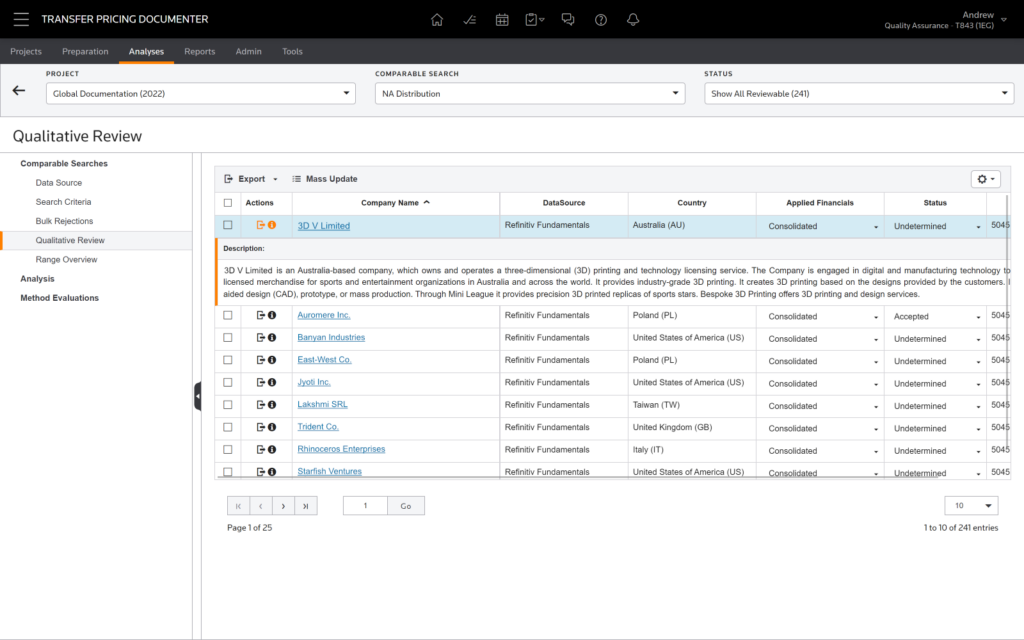
Task: Select Range Overview in the sidebar
Action: (x=66, y=259)
